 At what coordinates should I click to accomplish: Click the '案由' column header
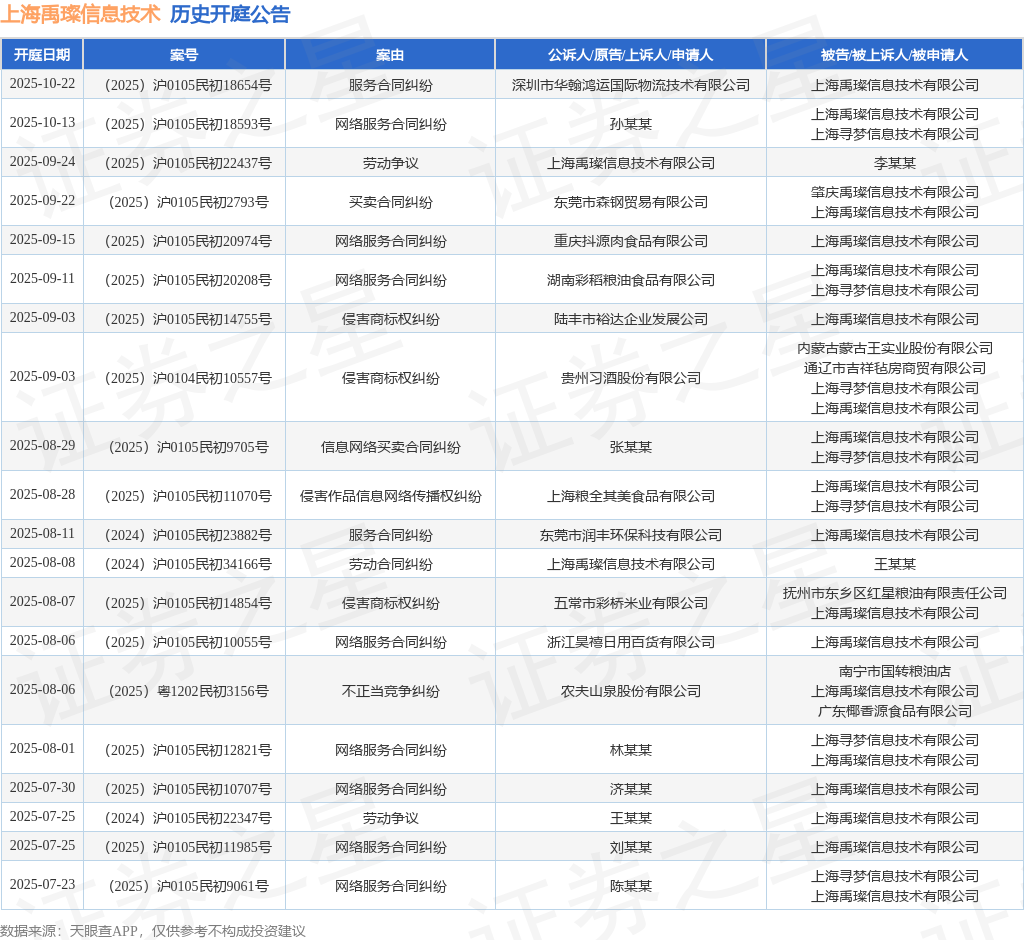[x=390, y=55]
